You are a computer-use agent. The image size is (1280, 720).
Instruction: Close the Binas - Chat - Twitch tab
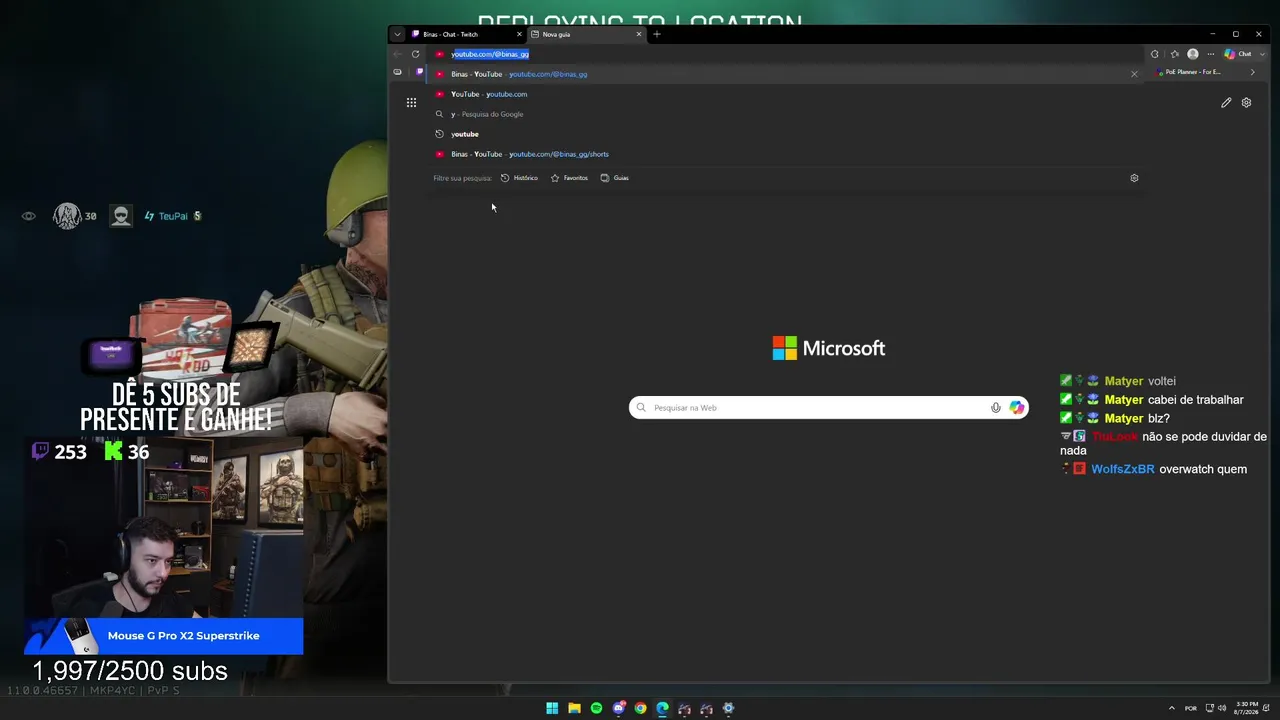coord(519,34)
